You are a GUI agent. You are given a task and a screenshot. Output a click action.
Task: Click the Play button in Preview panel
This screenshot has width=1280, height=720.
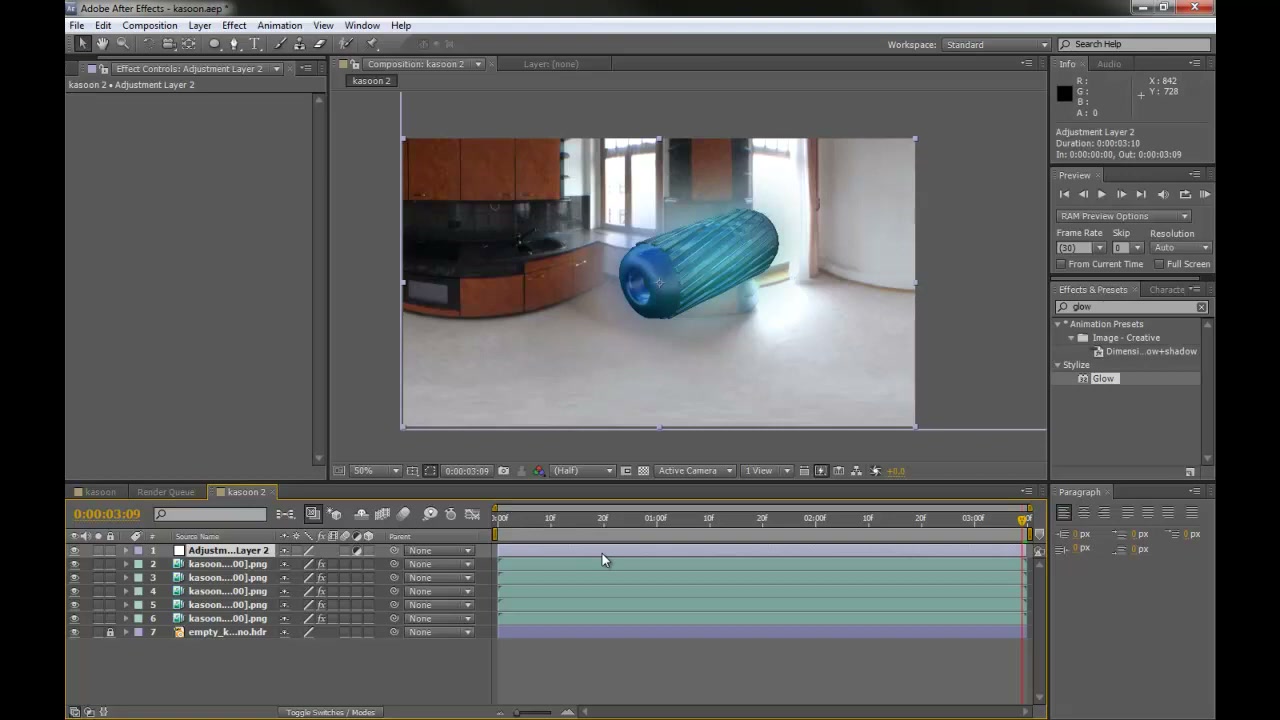pos(1102,195)
